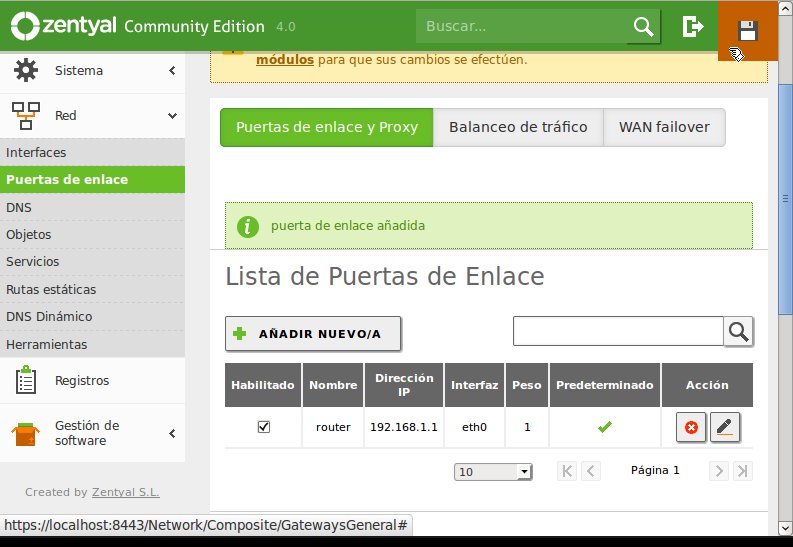Click the Lista de Puertas de Enlace heading
The height and width of the screenshot is (547, 793).
coord(385,277)
